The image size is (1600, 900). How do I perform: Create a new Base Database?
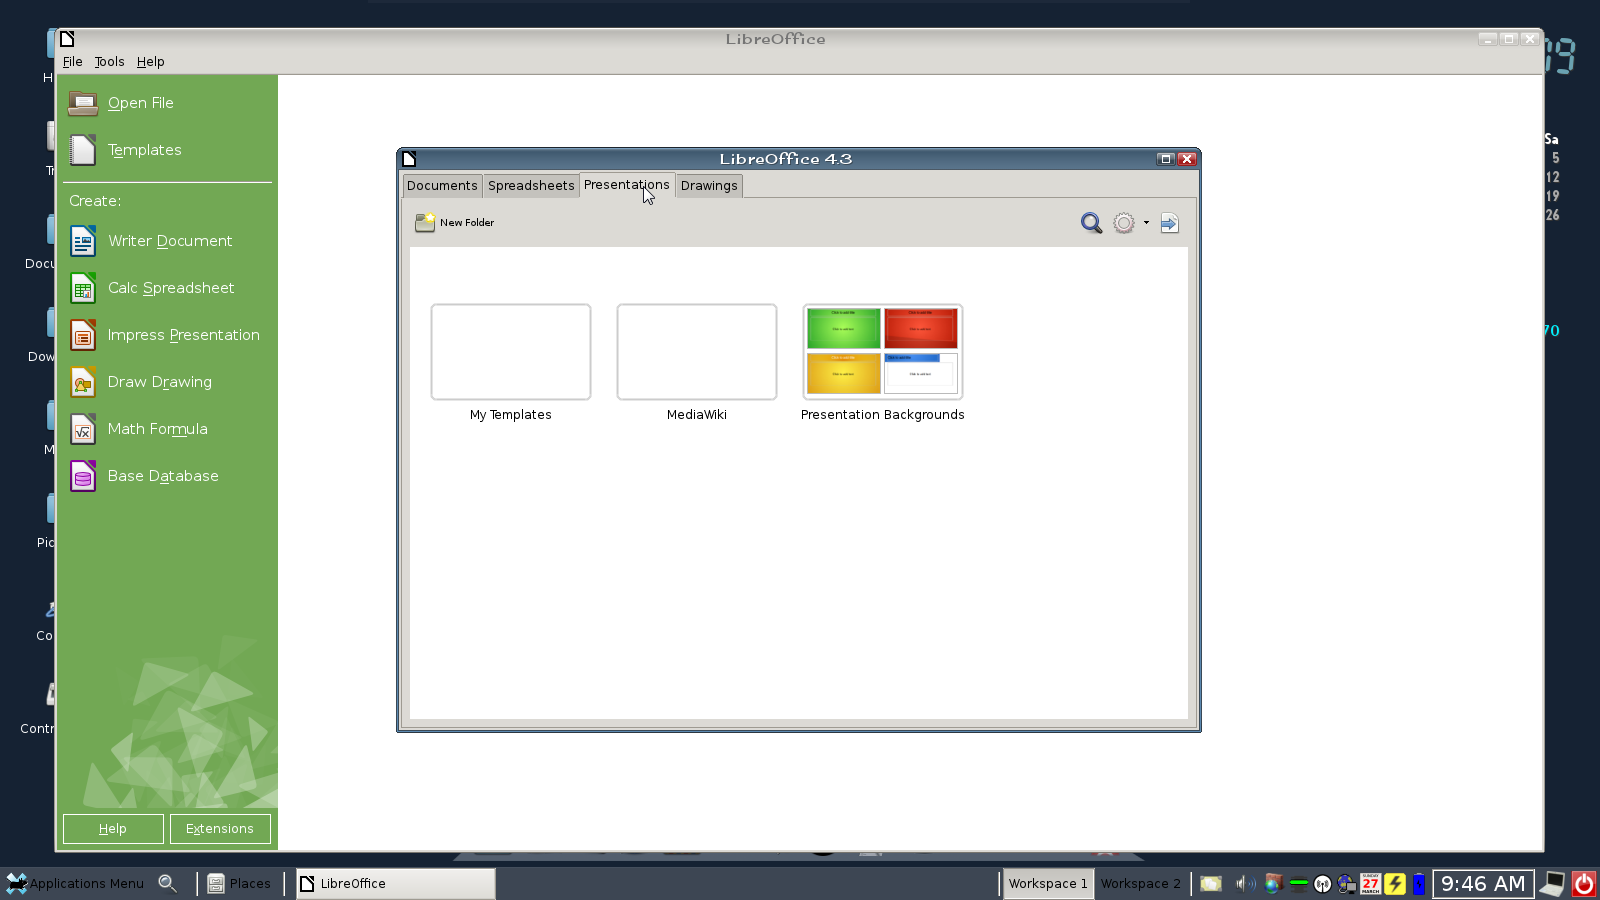(144, 476)
